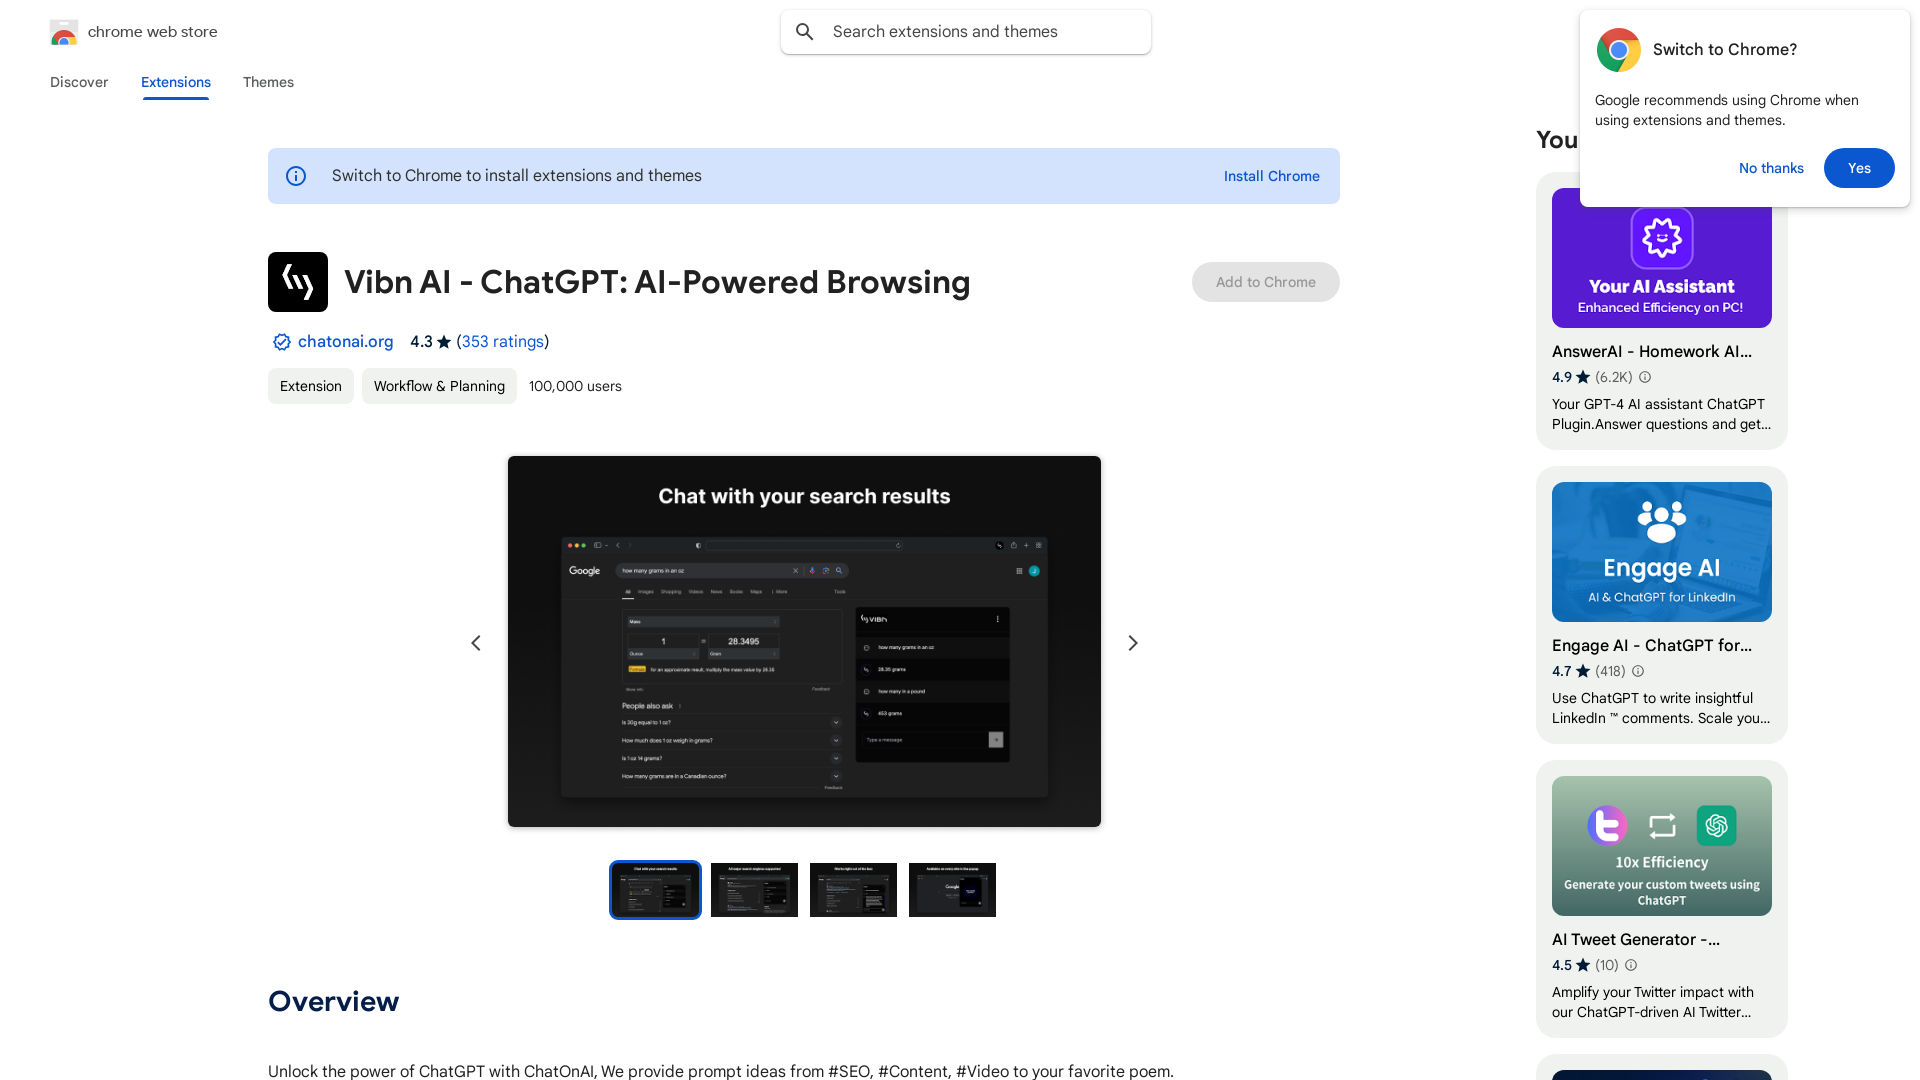Click the verified publisher badge icon

(282, 342)
